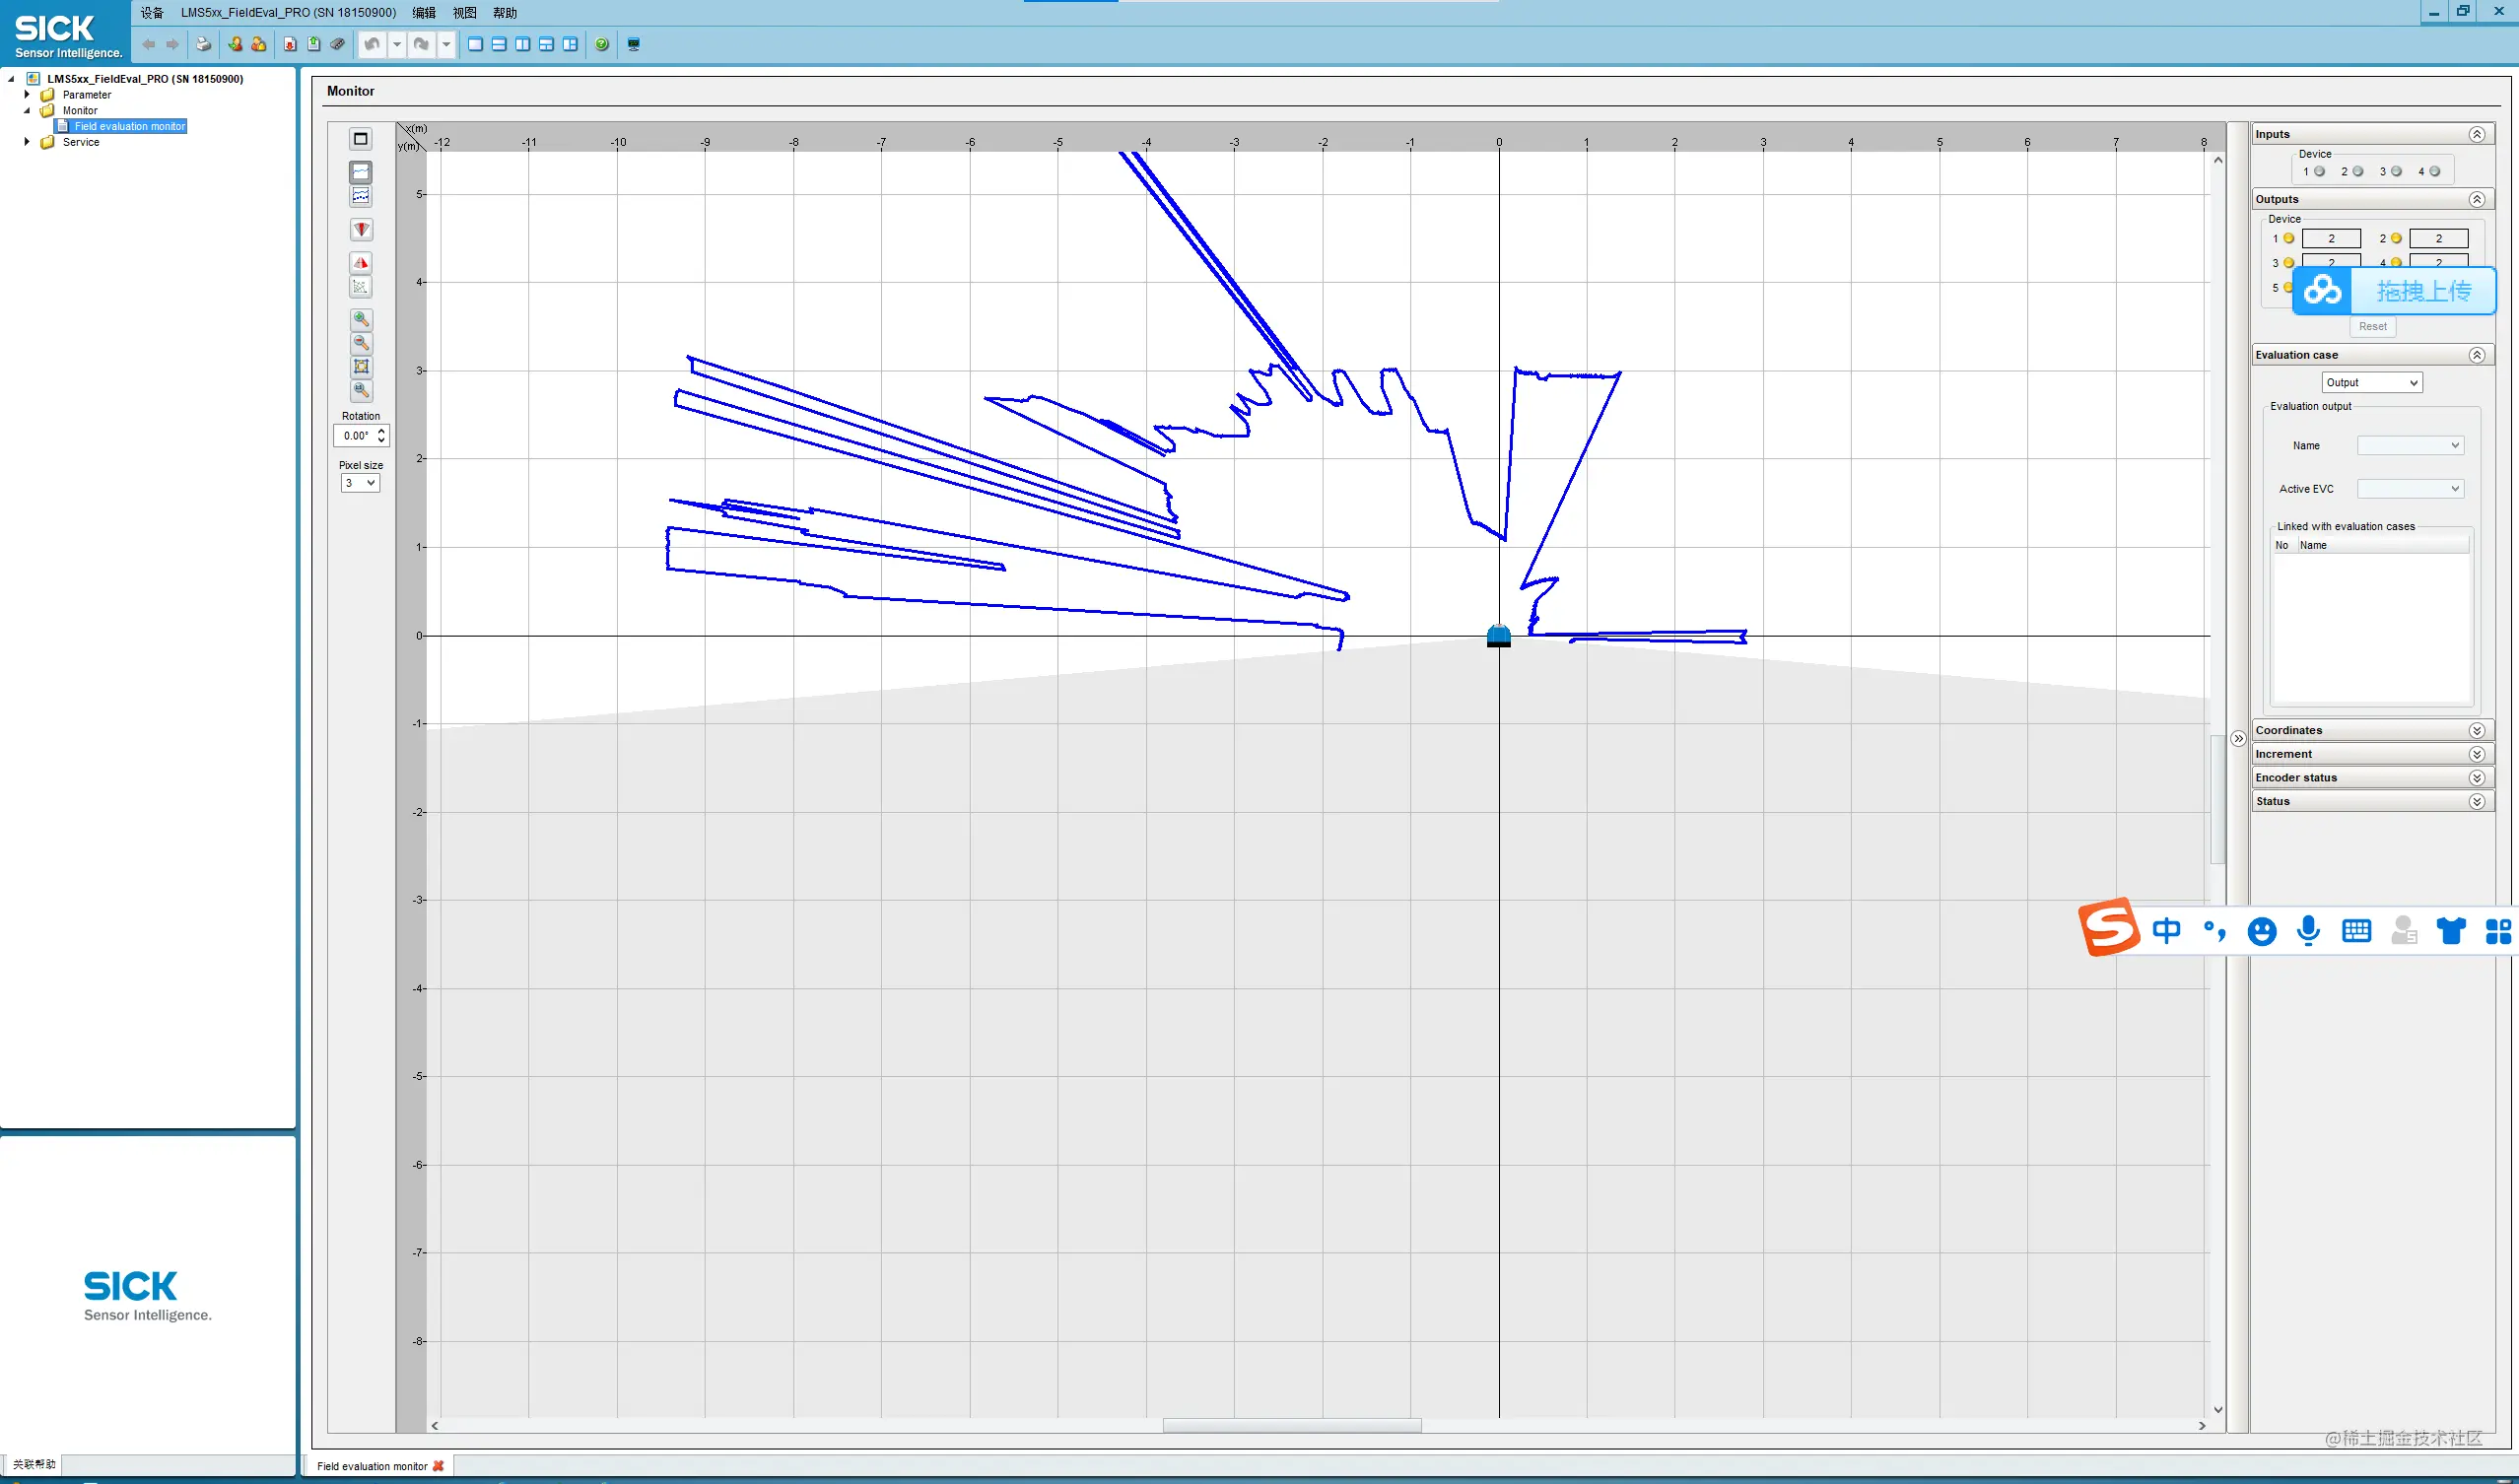The width and height of the screenshot is (2519, 1484).
Task: Switch scan display to points mode
Action: (361, 196)
